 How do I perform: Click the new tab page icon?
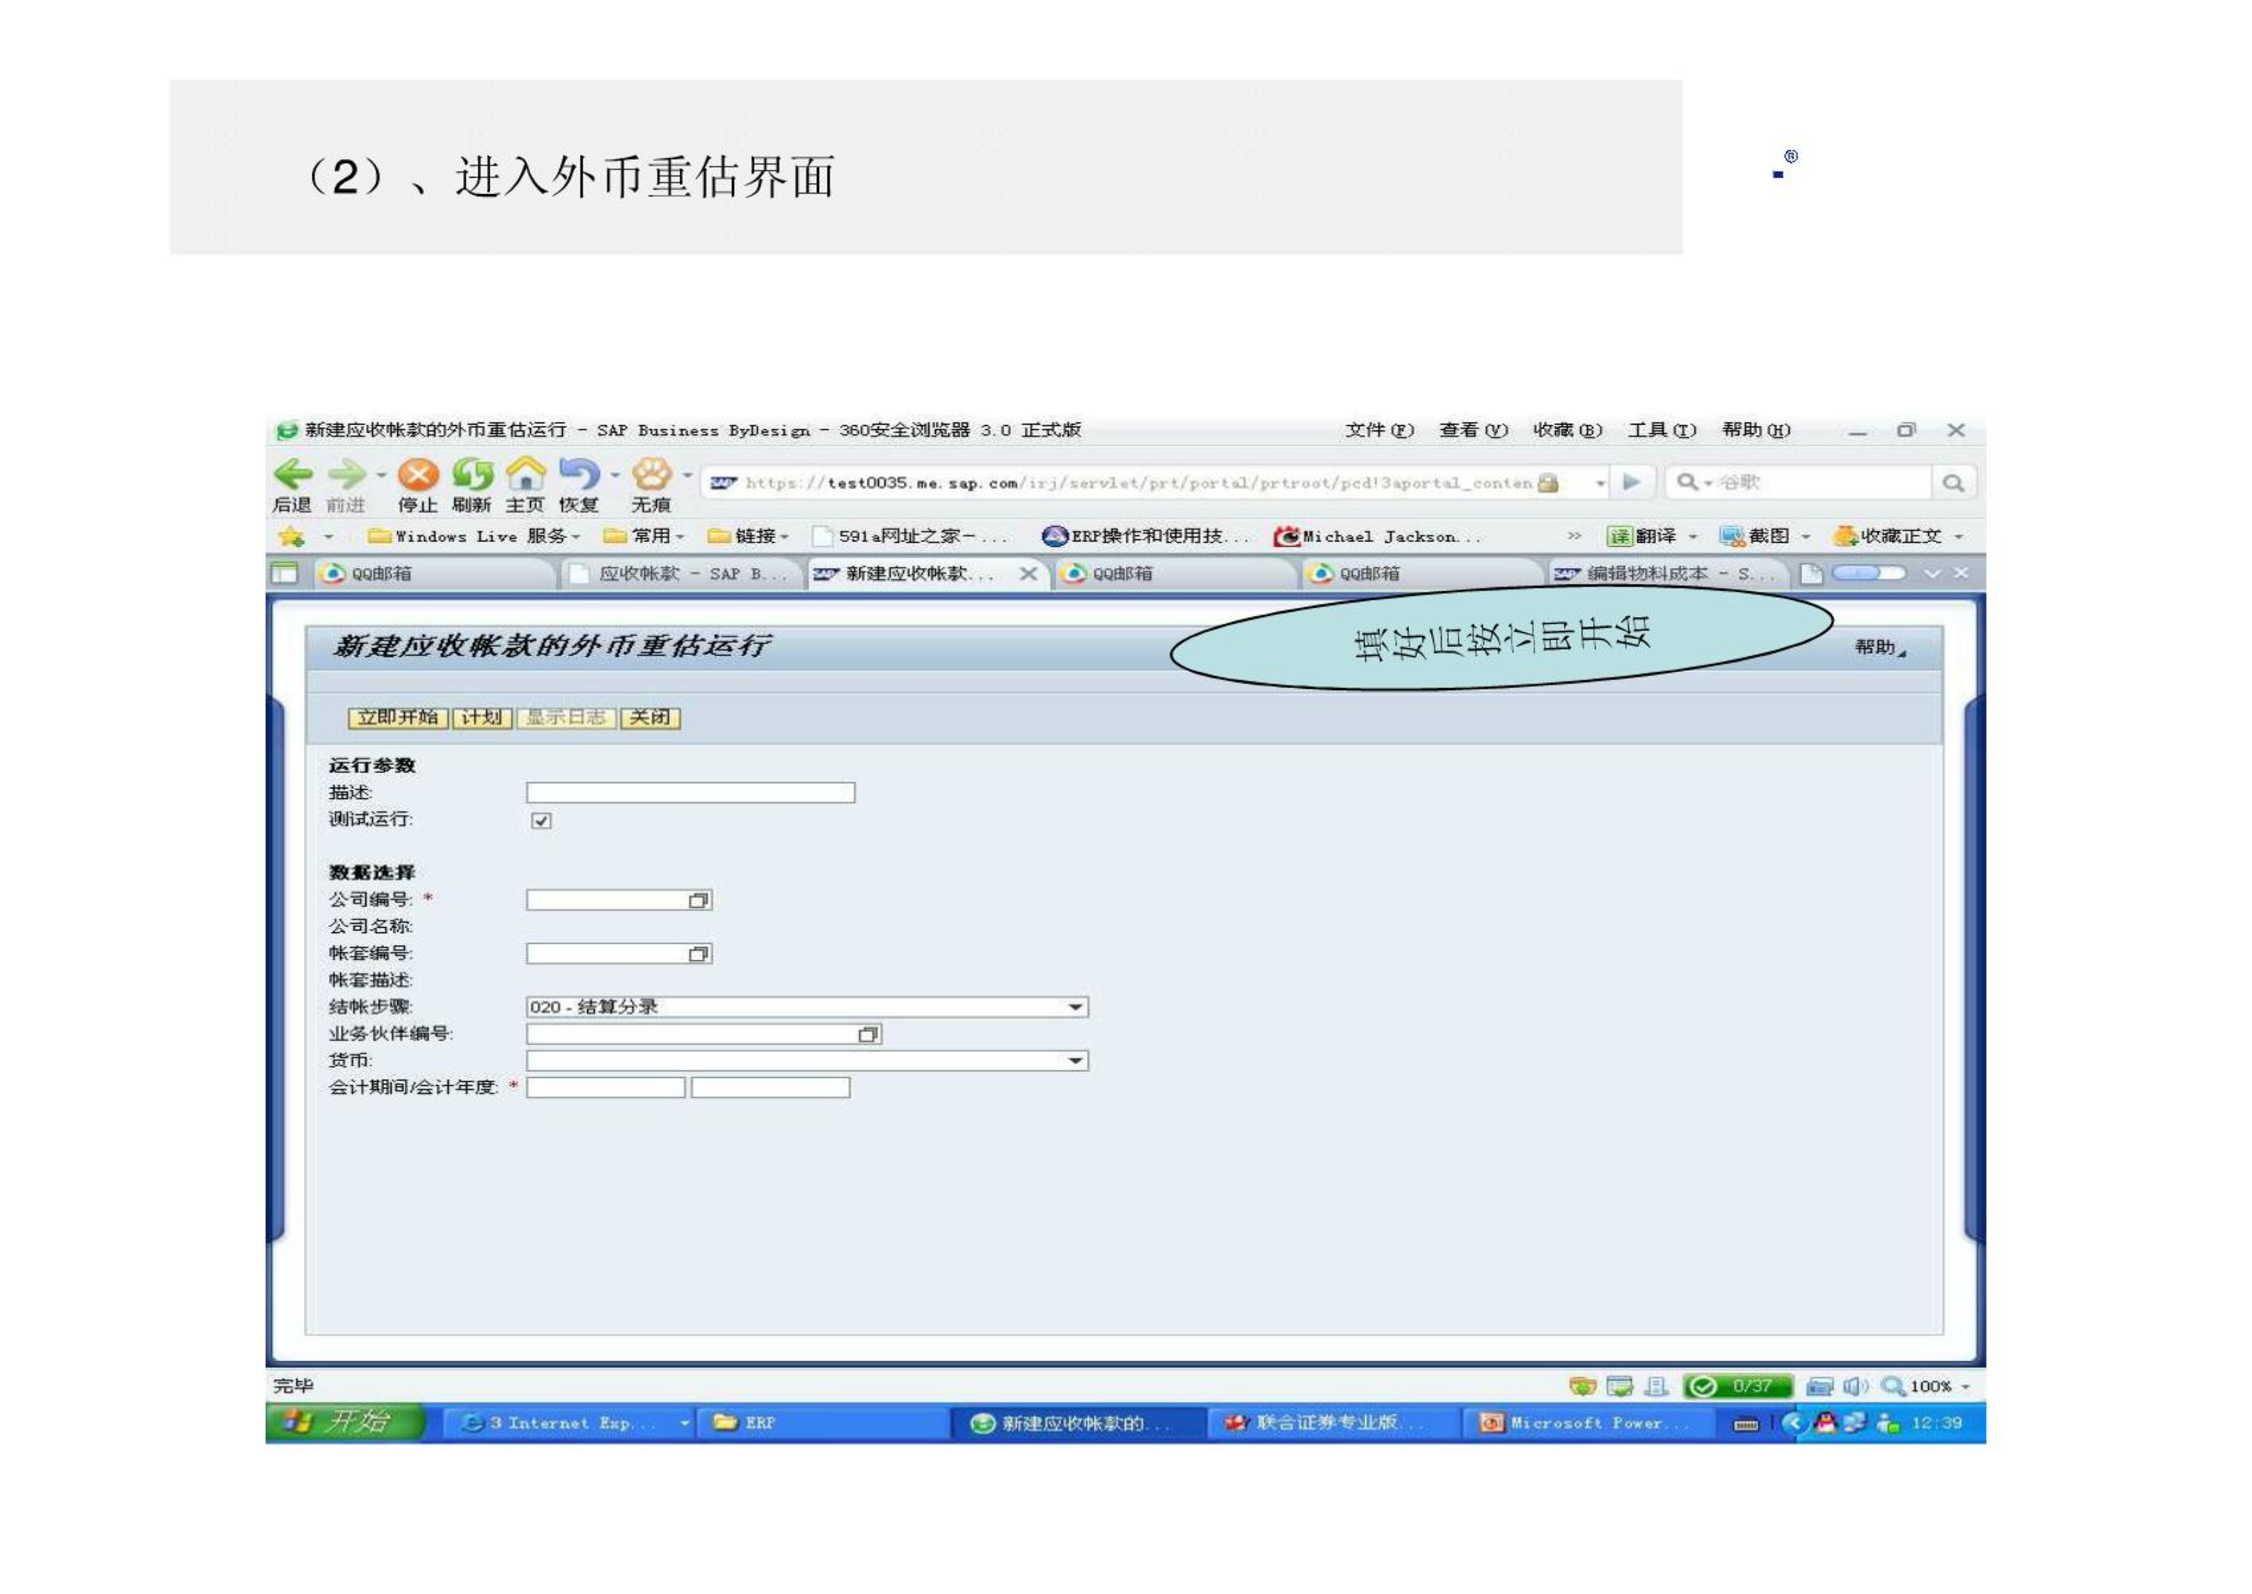(1811, 573)
